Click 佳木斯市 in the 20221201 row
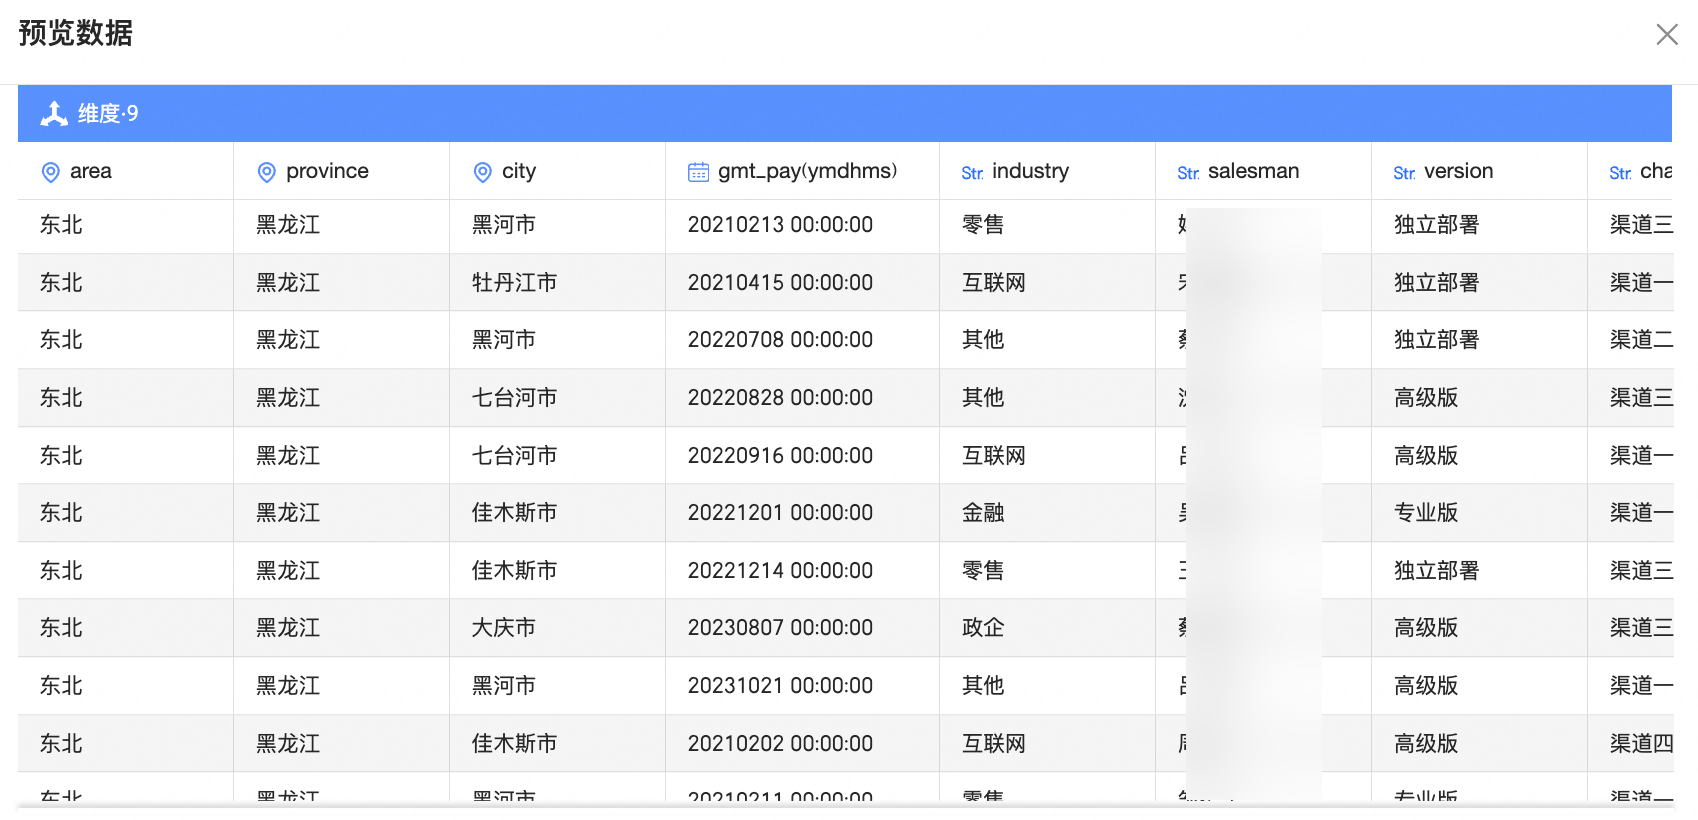1698x820 pixels. pos(514,513)
